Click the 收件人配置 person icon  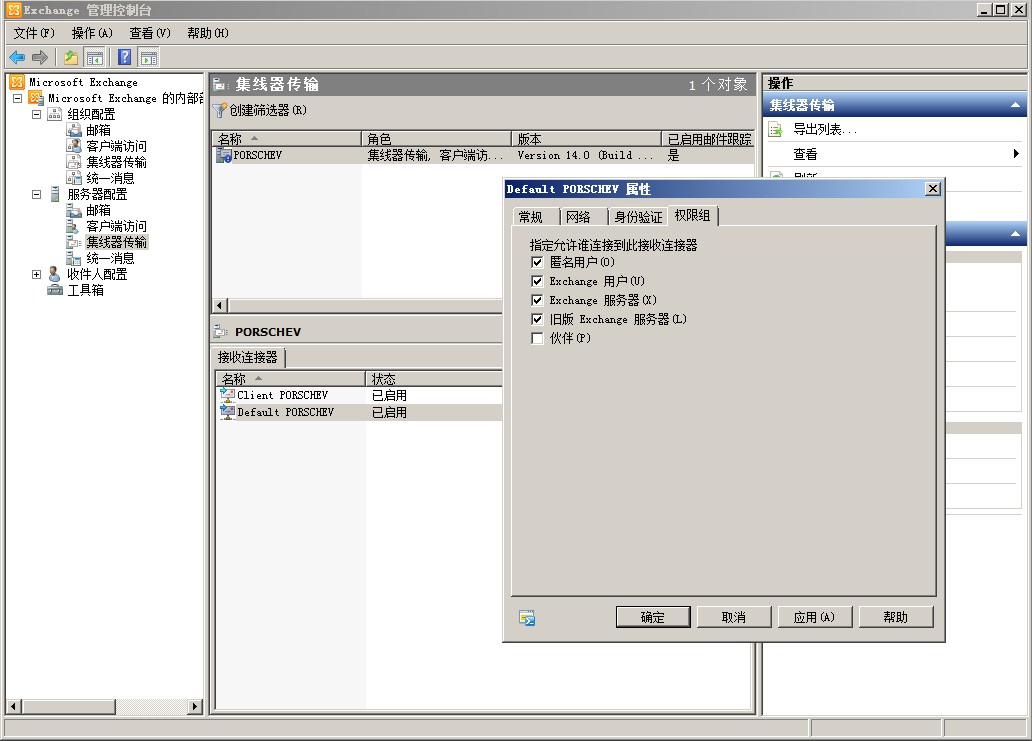(x=55, y=274)
